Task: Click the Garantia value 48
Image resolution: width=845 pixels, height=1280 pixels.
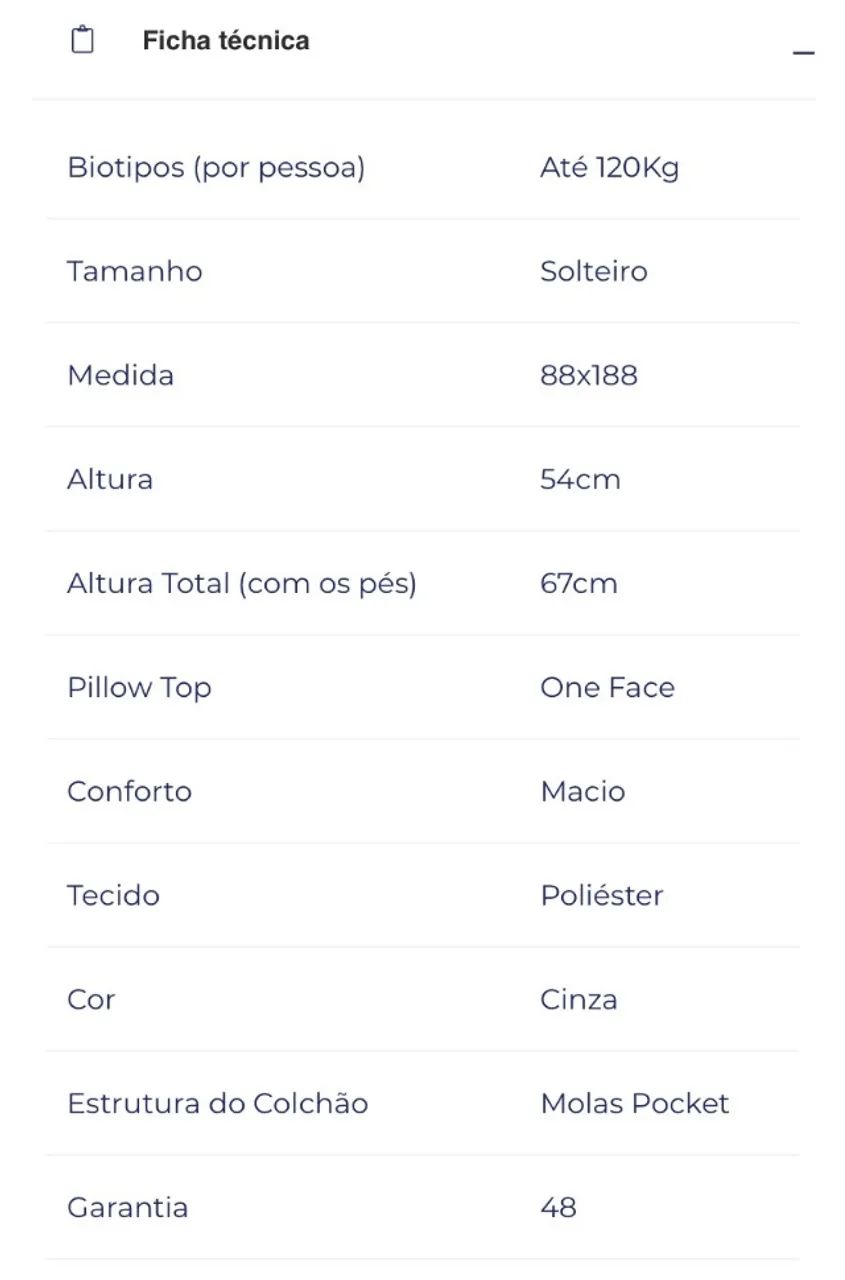Action: [x=558, y=1207]
